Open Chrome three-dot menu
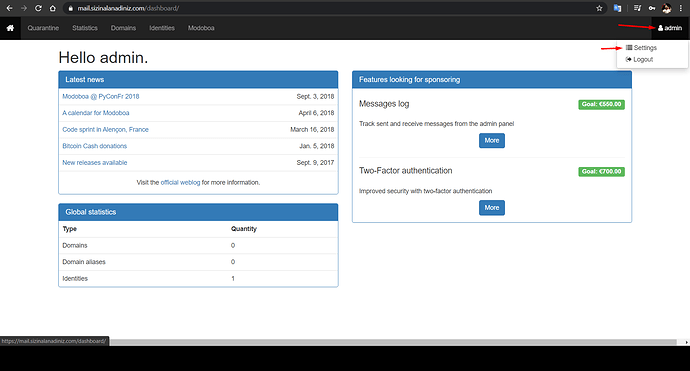This screenshot has height=371, width=690. point(681,8)
